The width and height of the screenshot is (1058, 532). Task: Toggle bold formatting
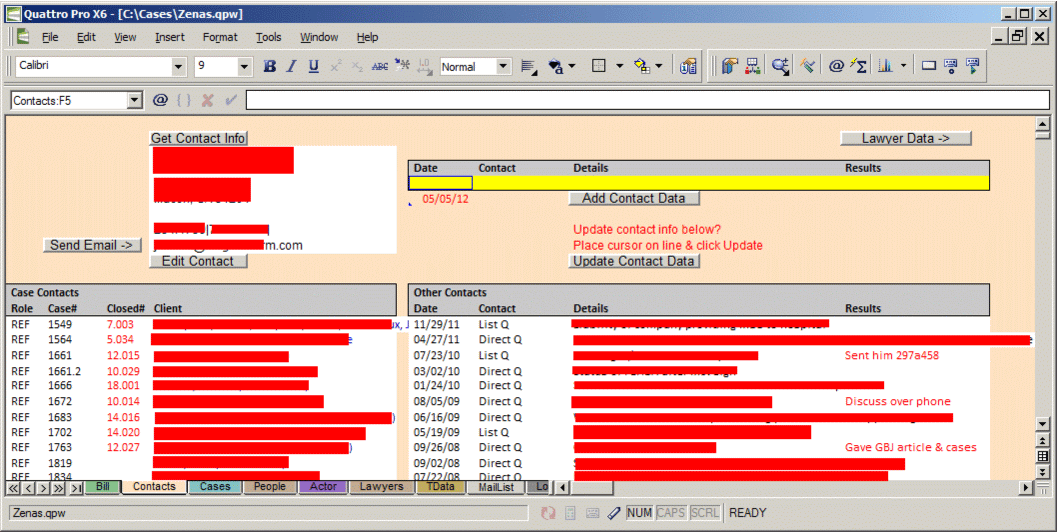click(269, 67)
